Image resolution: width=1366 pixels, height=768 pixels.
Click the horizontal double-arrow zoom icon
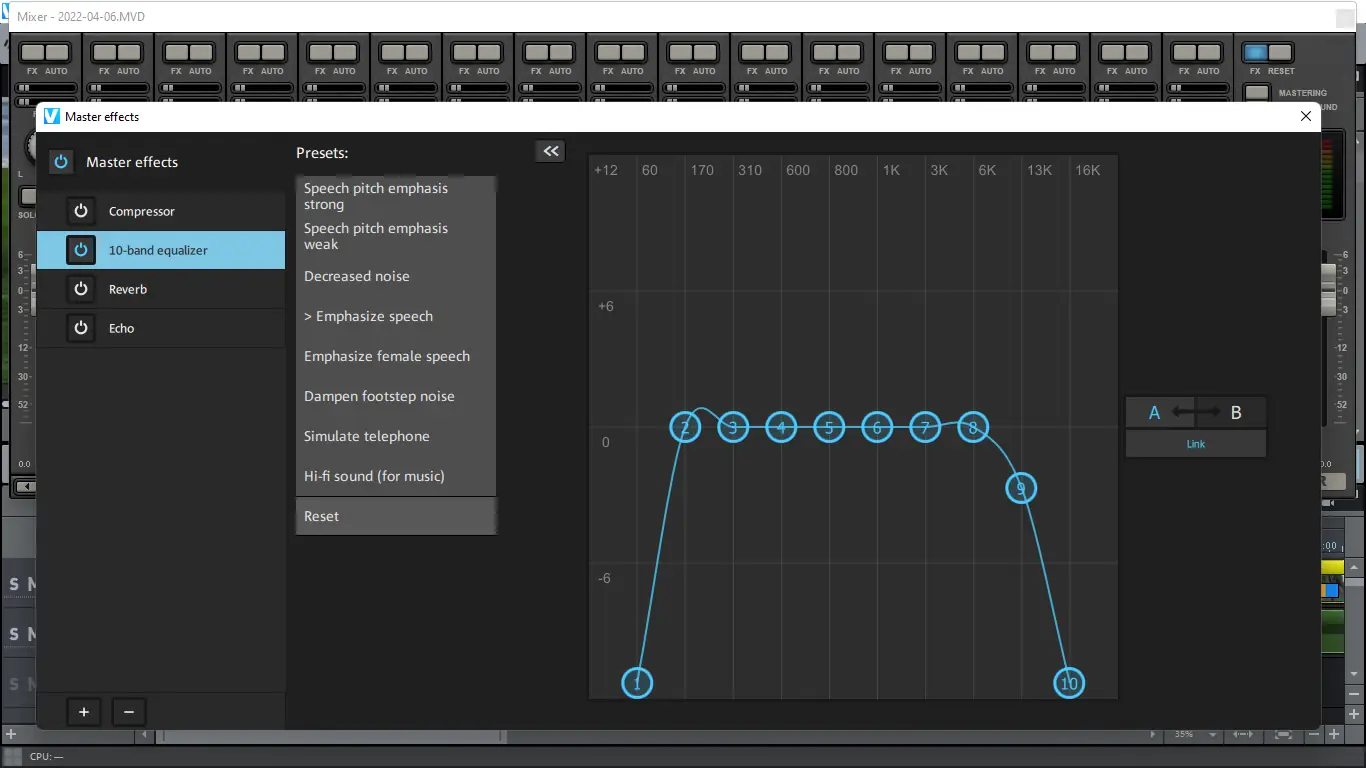click(x=1243, y=735)
